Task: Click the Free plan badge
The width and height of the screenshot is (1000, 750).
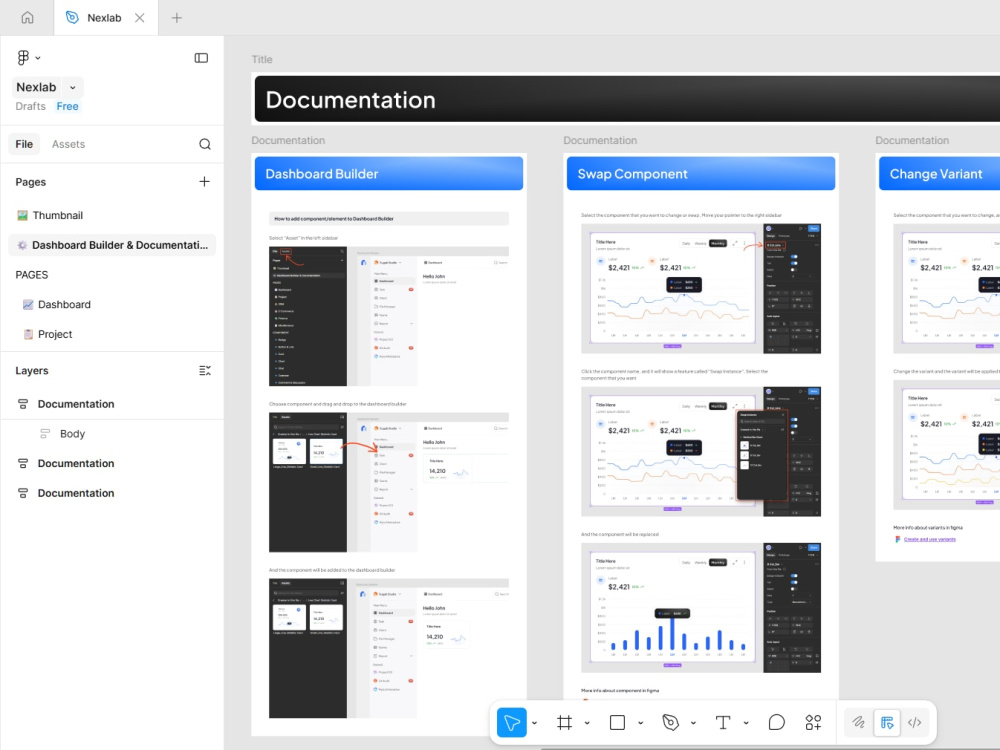Action: 68,107
